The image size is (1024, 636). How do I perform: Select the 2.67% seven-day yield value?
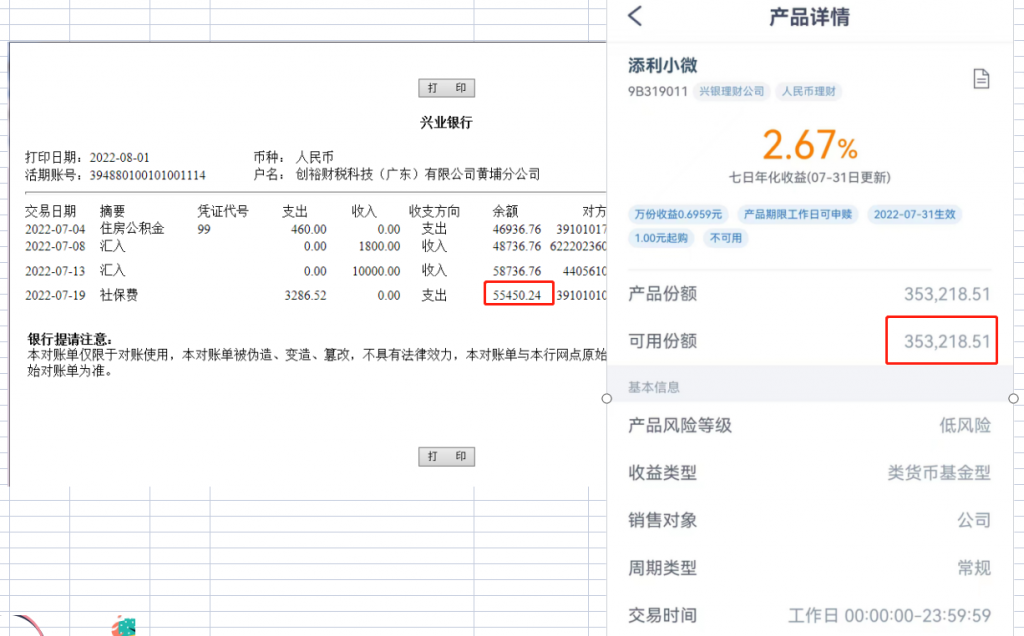(x=810, y=145)
